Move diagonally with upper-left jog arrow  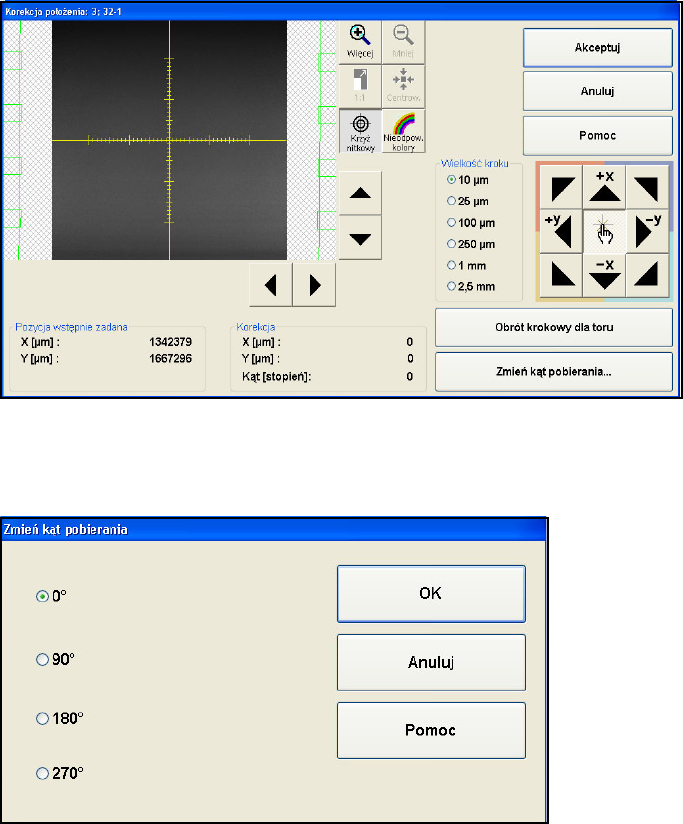(561, 188)
